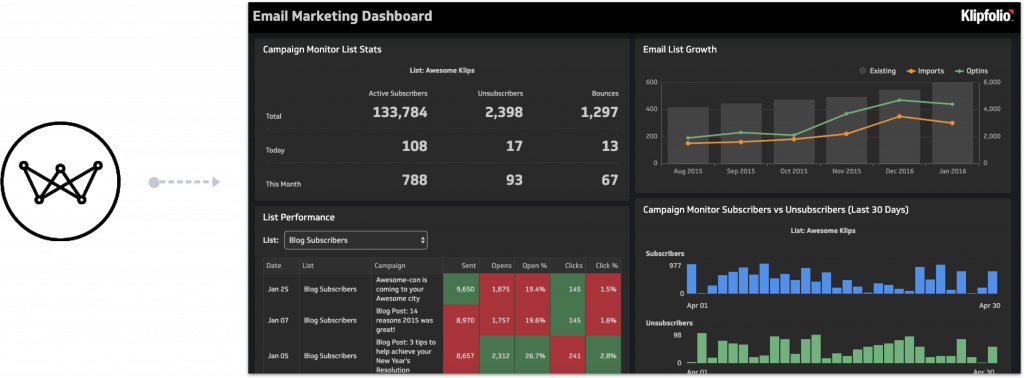The width and height of the screenshot is (1024, 378).
Task: Click this month's subscribers value 788
Action: [x=415, y=180]
